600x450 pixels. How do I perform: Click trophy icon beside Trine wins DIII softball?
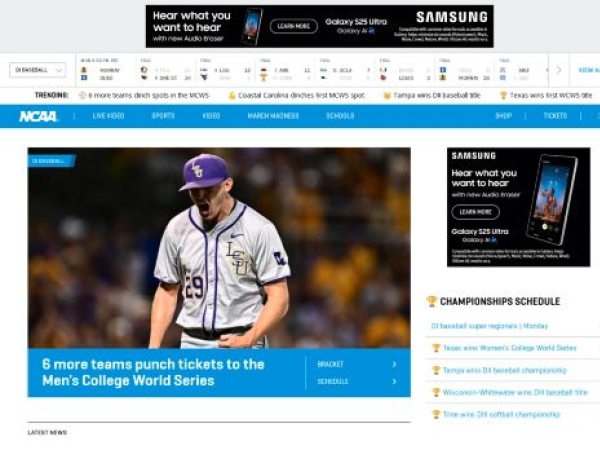click(x=435, y=414)
